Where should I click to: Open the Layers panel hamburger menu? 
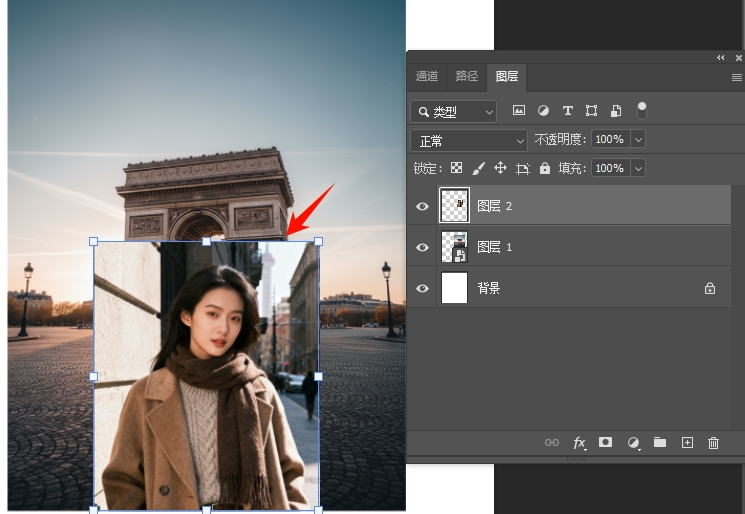click(736, 77)
